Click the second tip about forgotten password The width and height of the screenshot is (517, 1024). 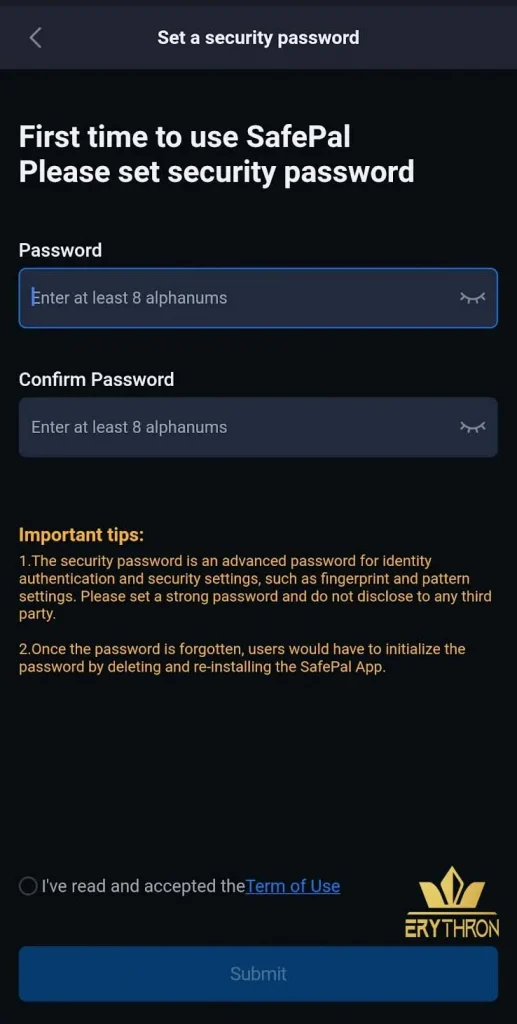tap(242, 659)
